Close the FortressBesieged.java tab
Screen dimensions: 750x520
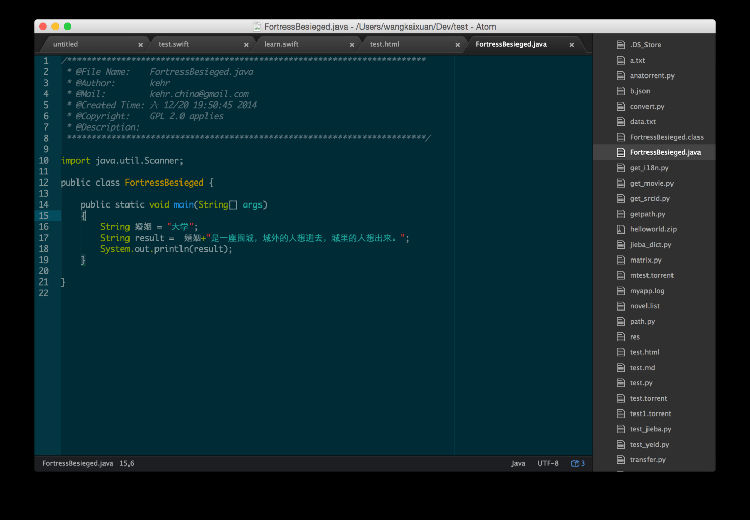(x=572, y=45)
